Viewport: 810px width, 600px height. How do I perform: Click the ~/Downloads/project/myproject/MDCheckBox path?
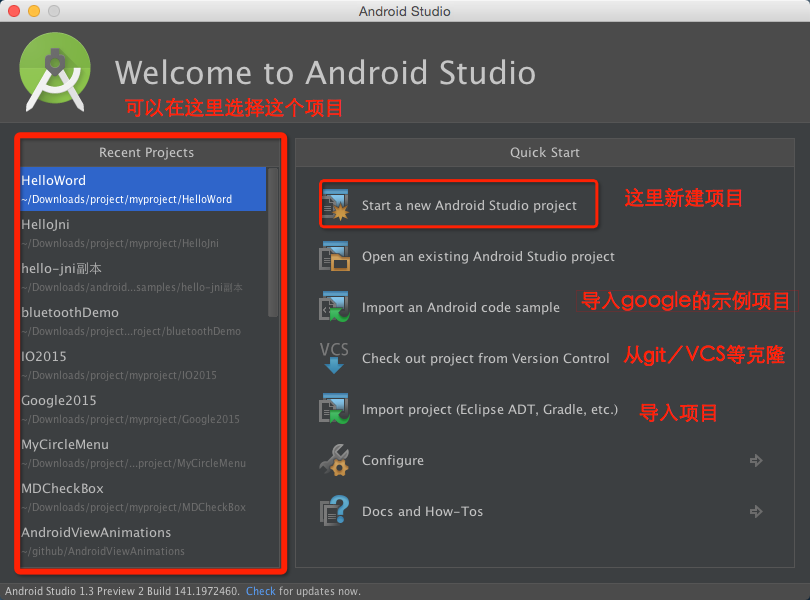(x=133, y=507)
